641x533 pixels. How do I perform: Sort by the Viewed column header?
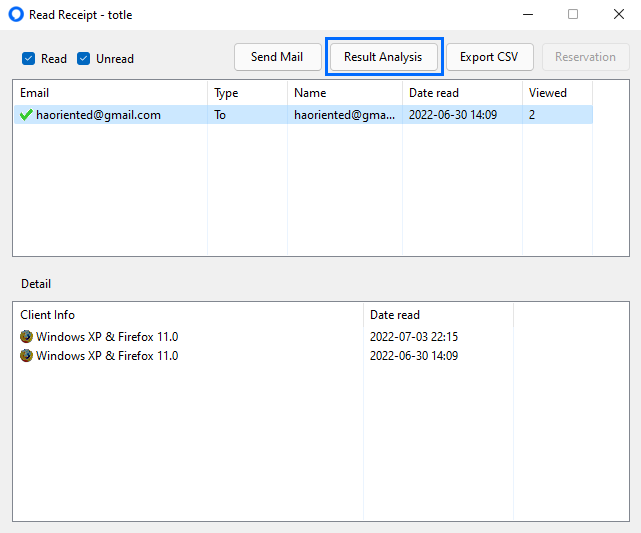pos(558,93)
